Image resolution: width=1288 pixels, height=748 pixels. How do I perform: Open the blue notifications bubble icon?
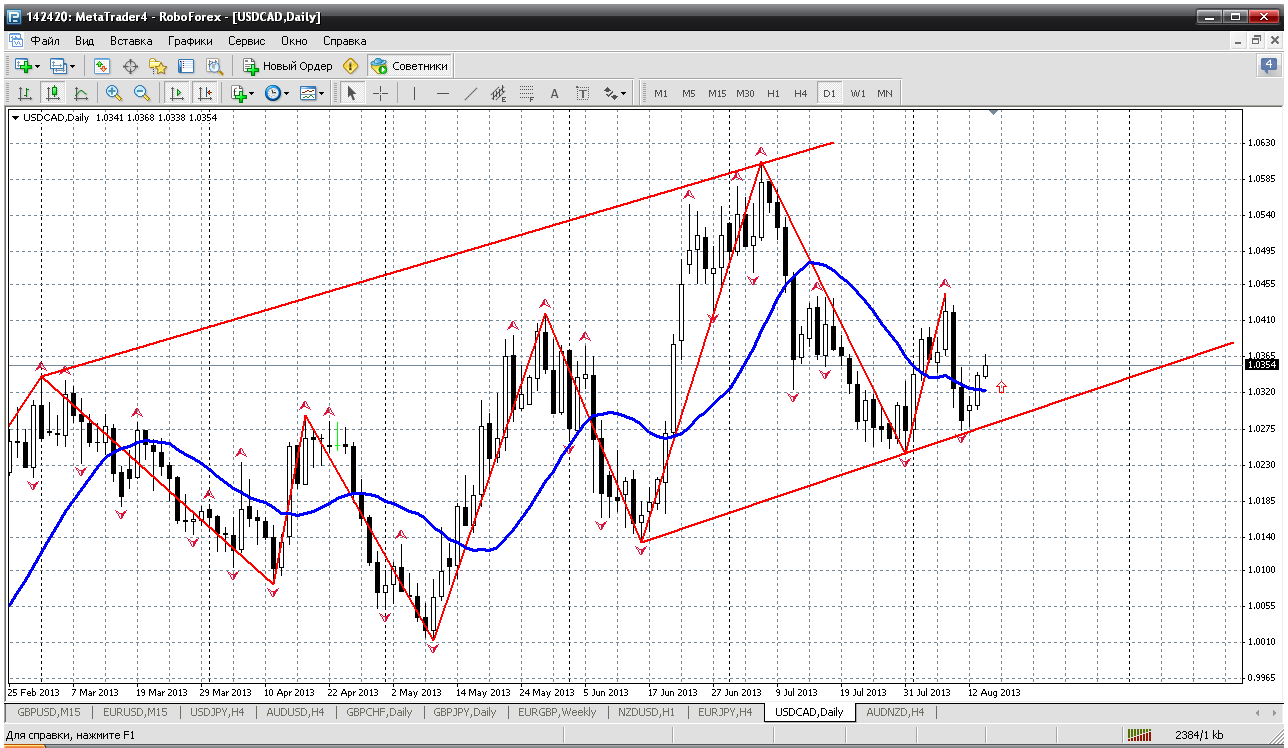click(1268, 66)
